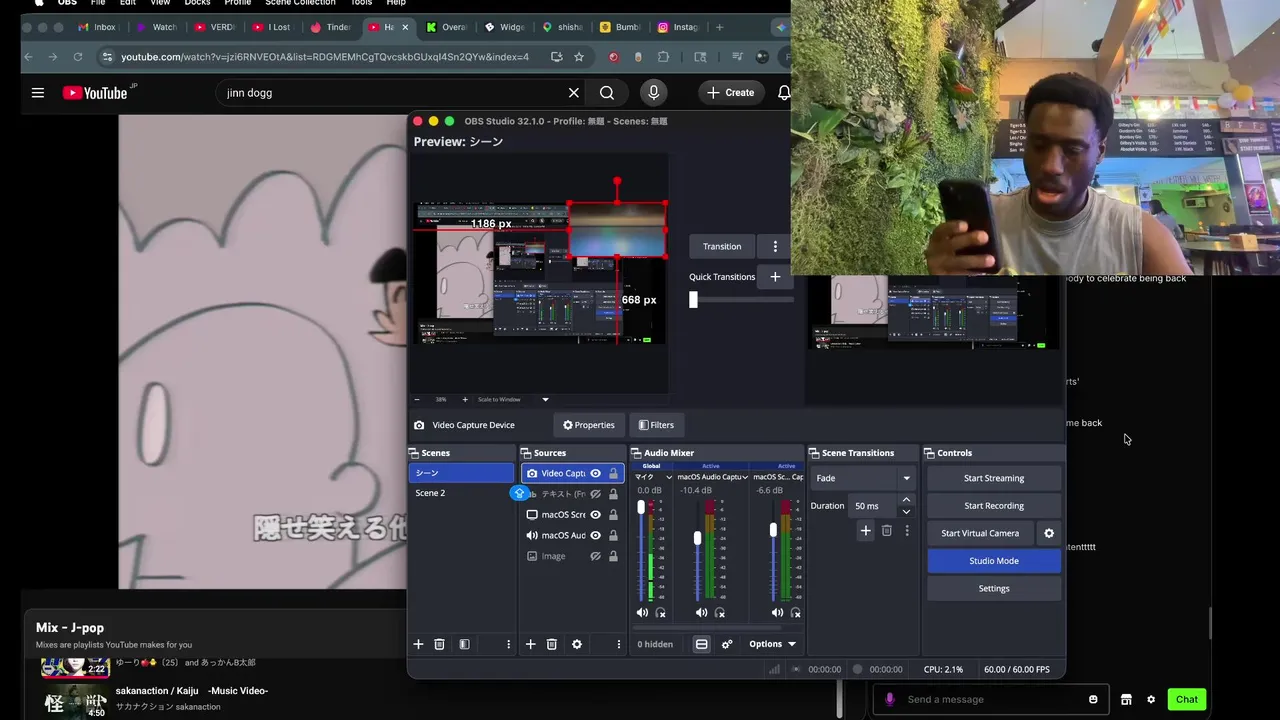
Task: Click the Sources panel trash icon
Action: tap(551, 644)
